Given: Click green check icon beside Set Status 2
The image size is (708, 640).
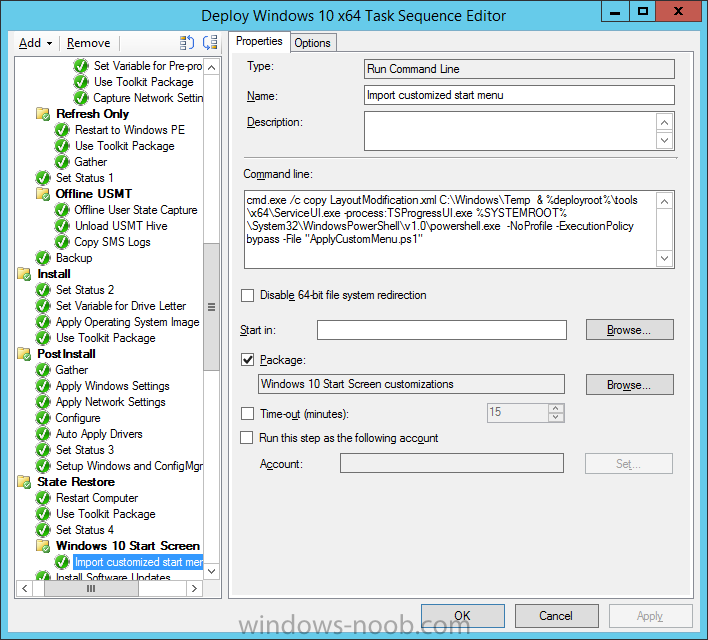Looking at the screenshot, I should point(43,290).
